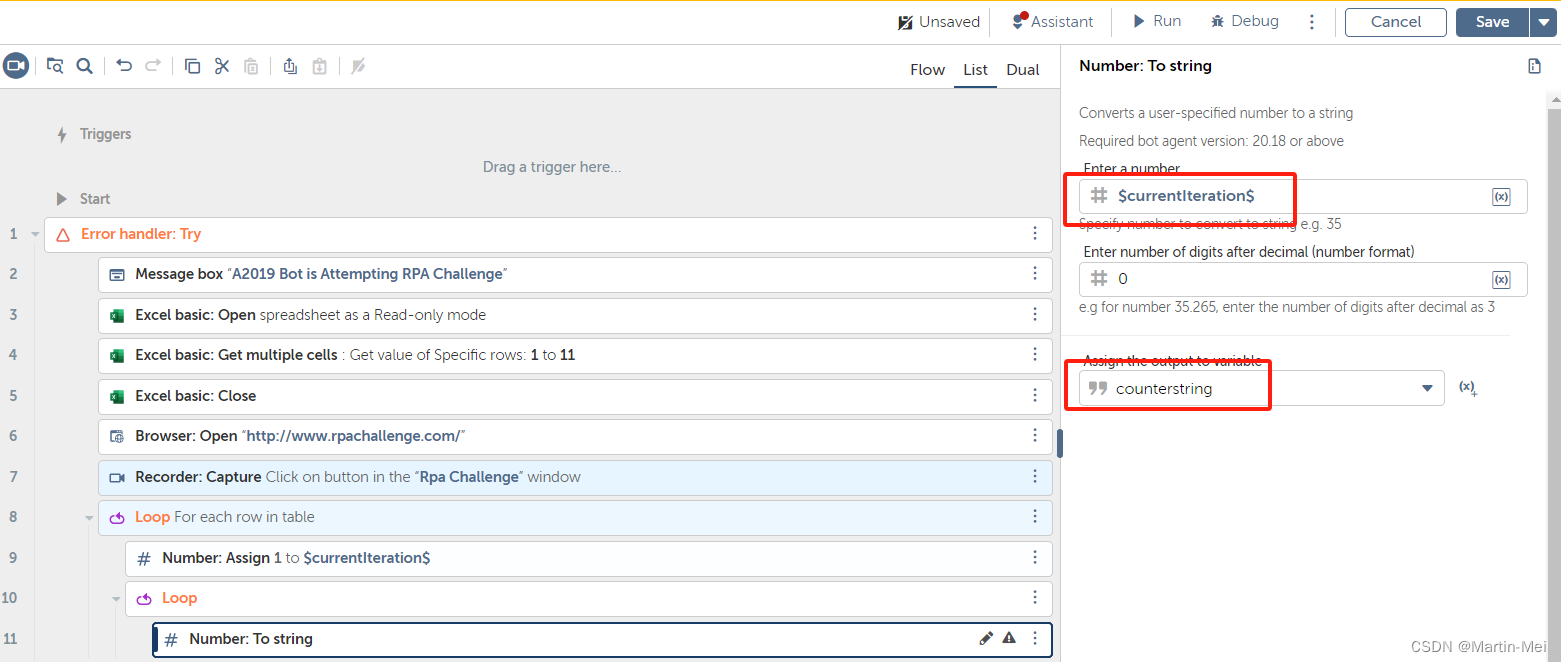
Task: Click the Save button
Action: point(1492,22)
